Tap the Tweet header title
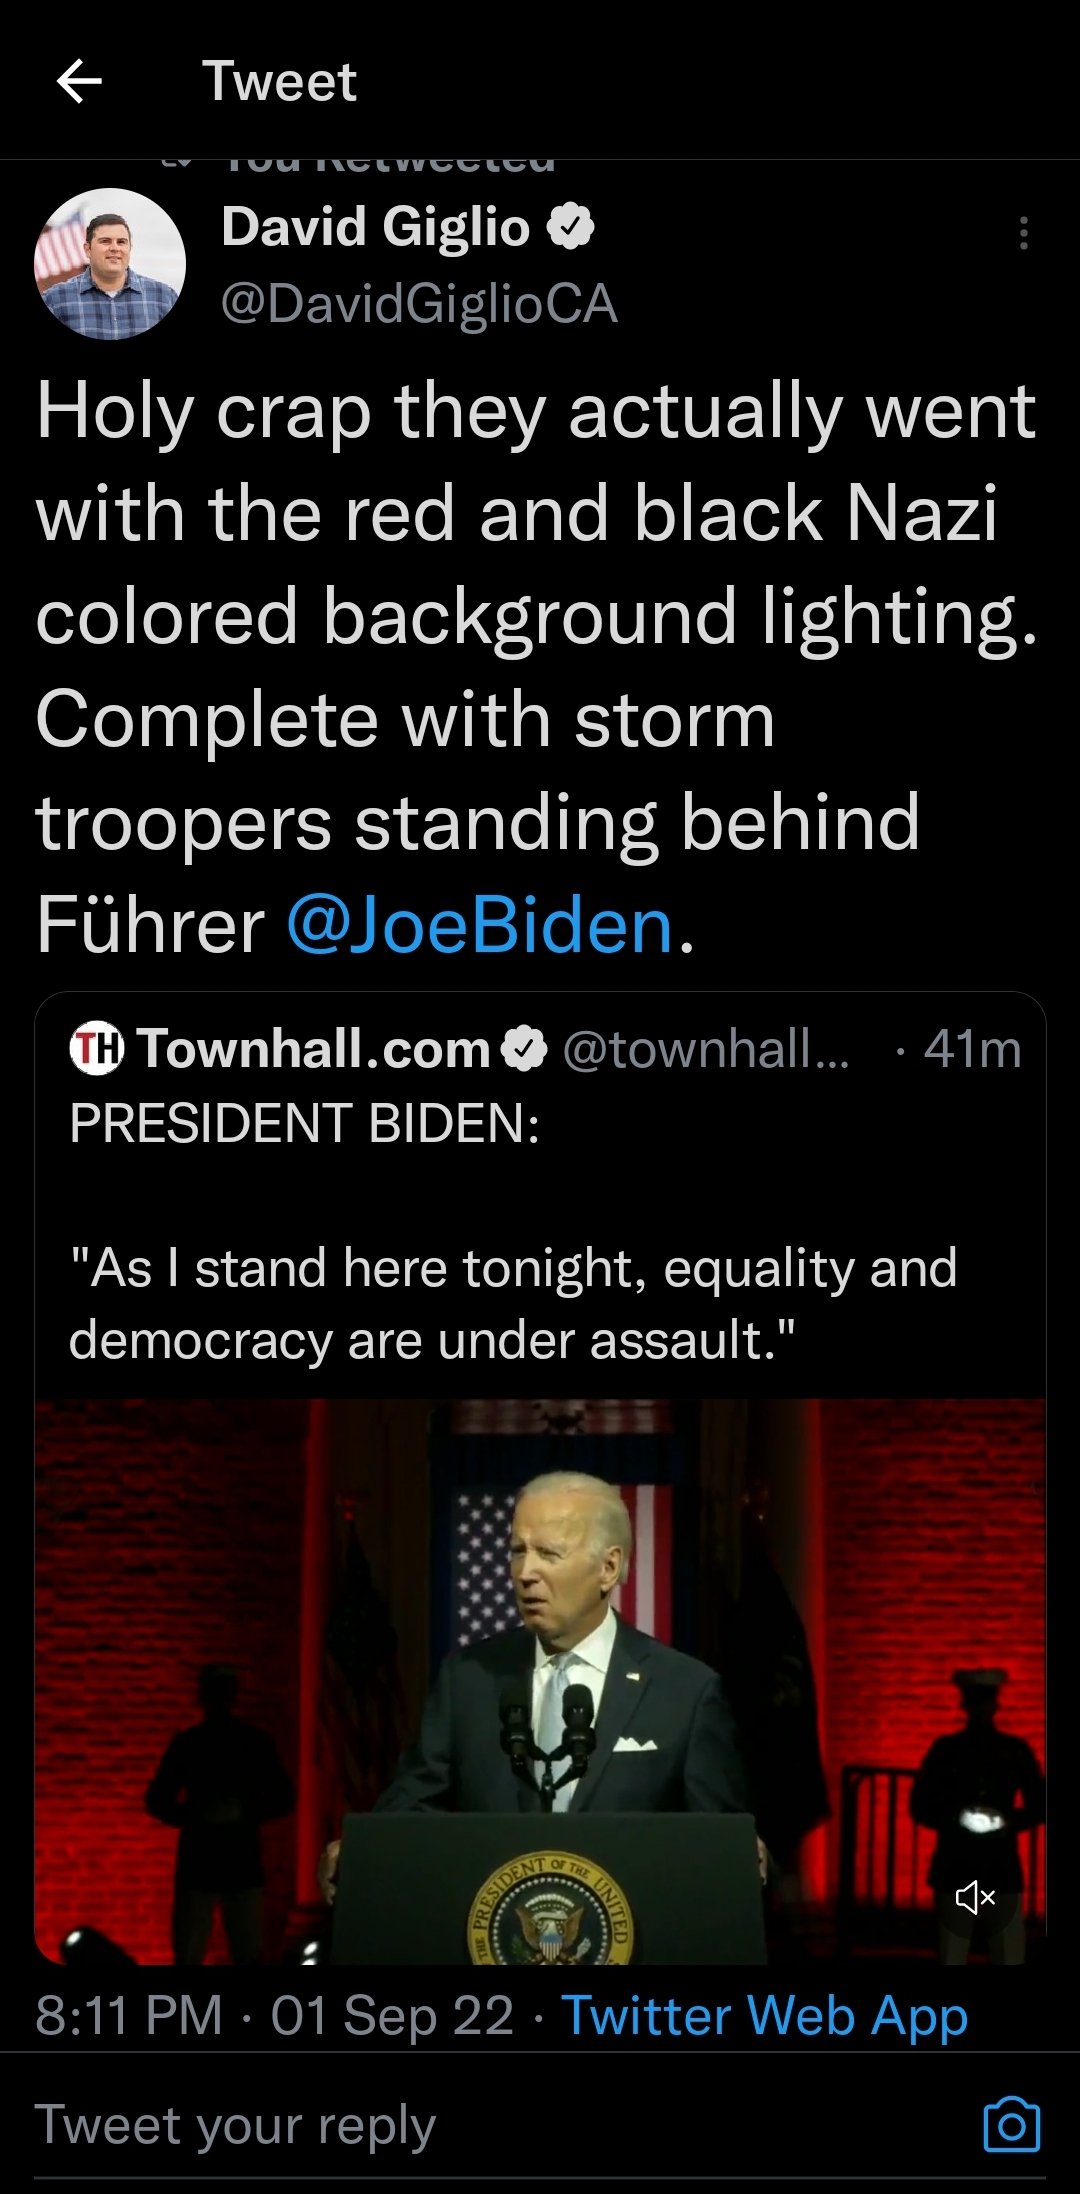The image size is (1080, 2194). coord(279,81)
